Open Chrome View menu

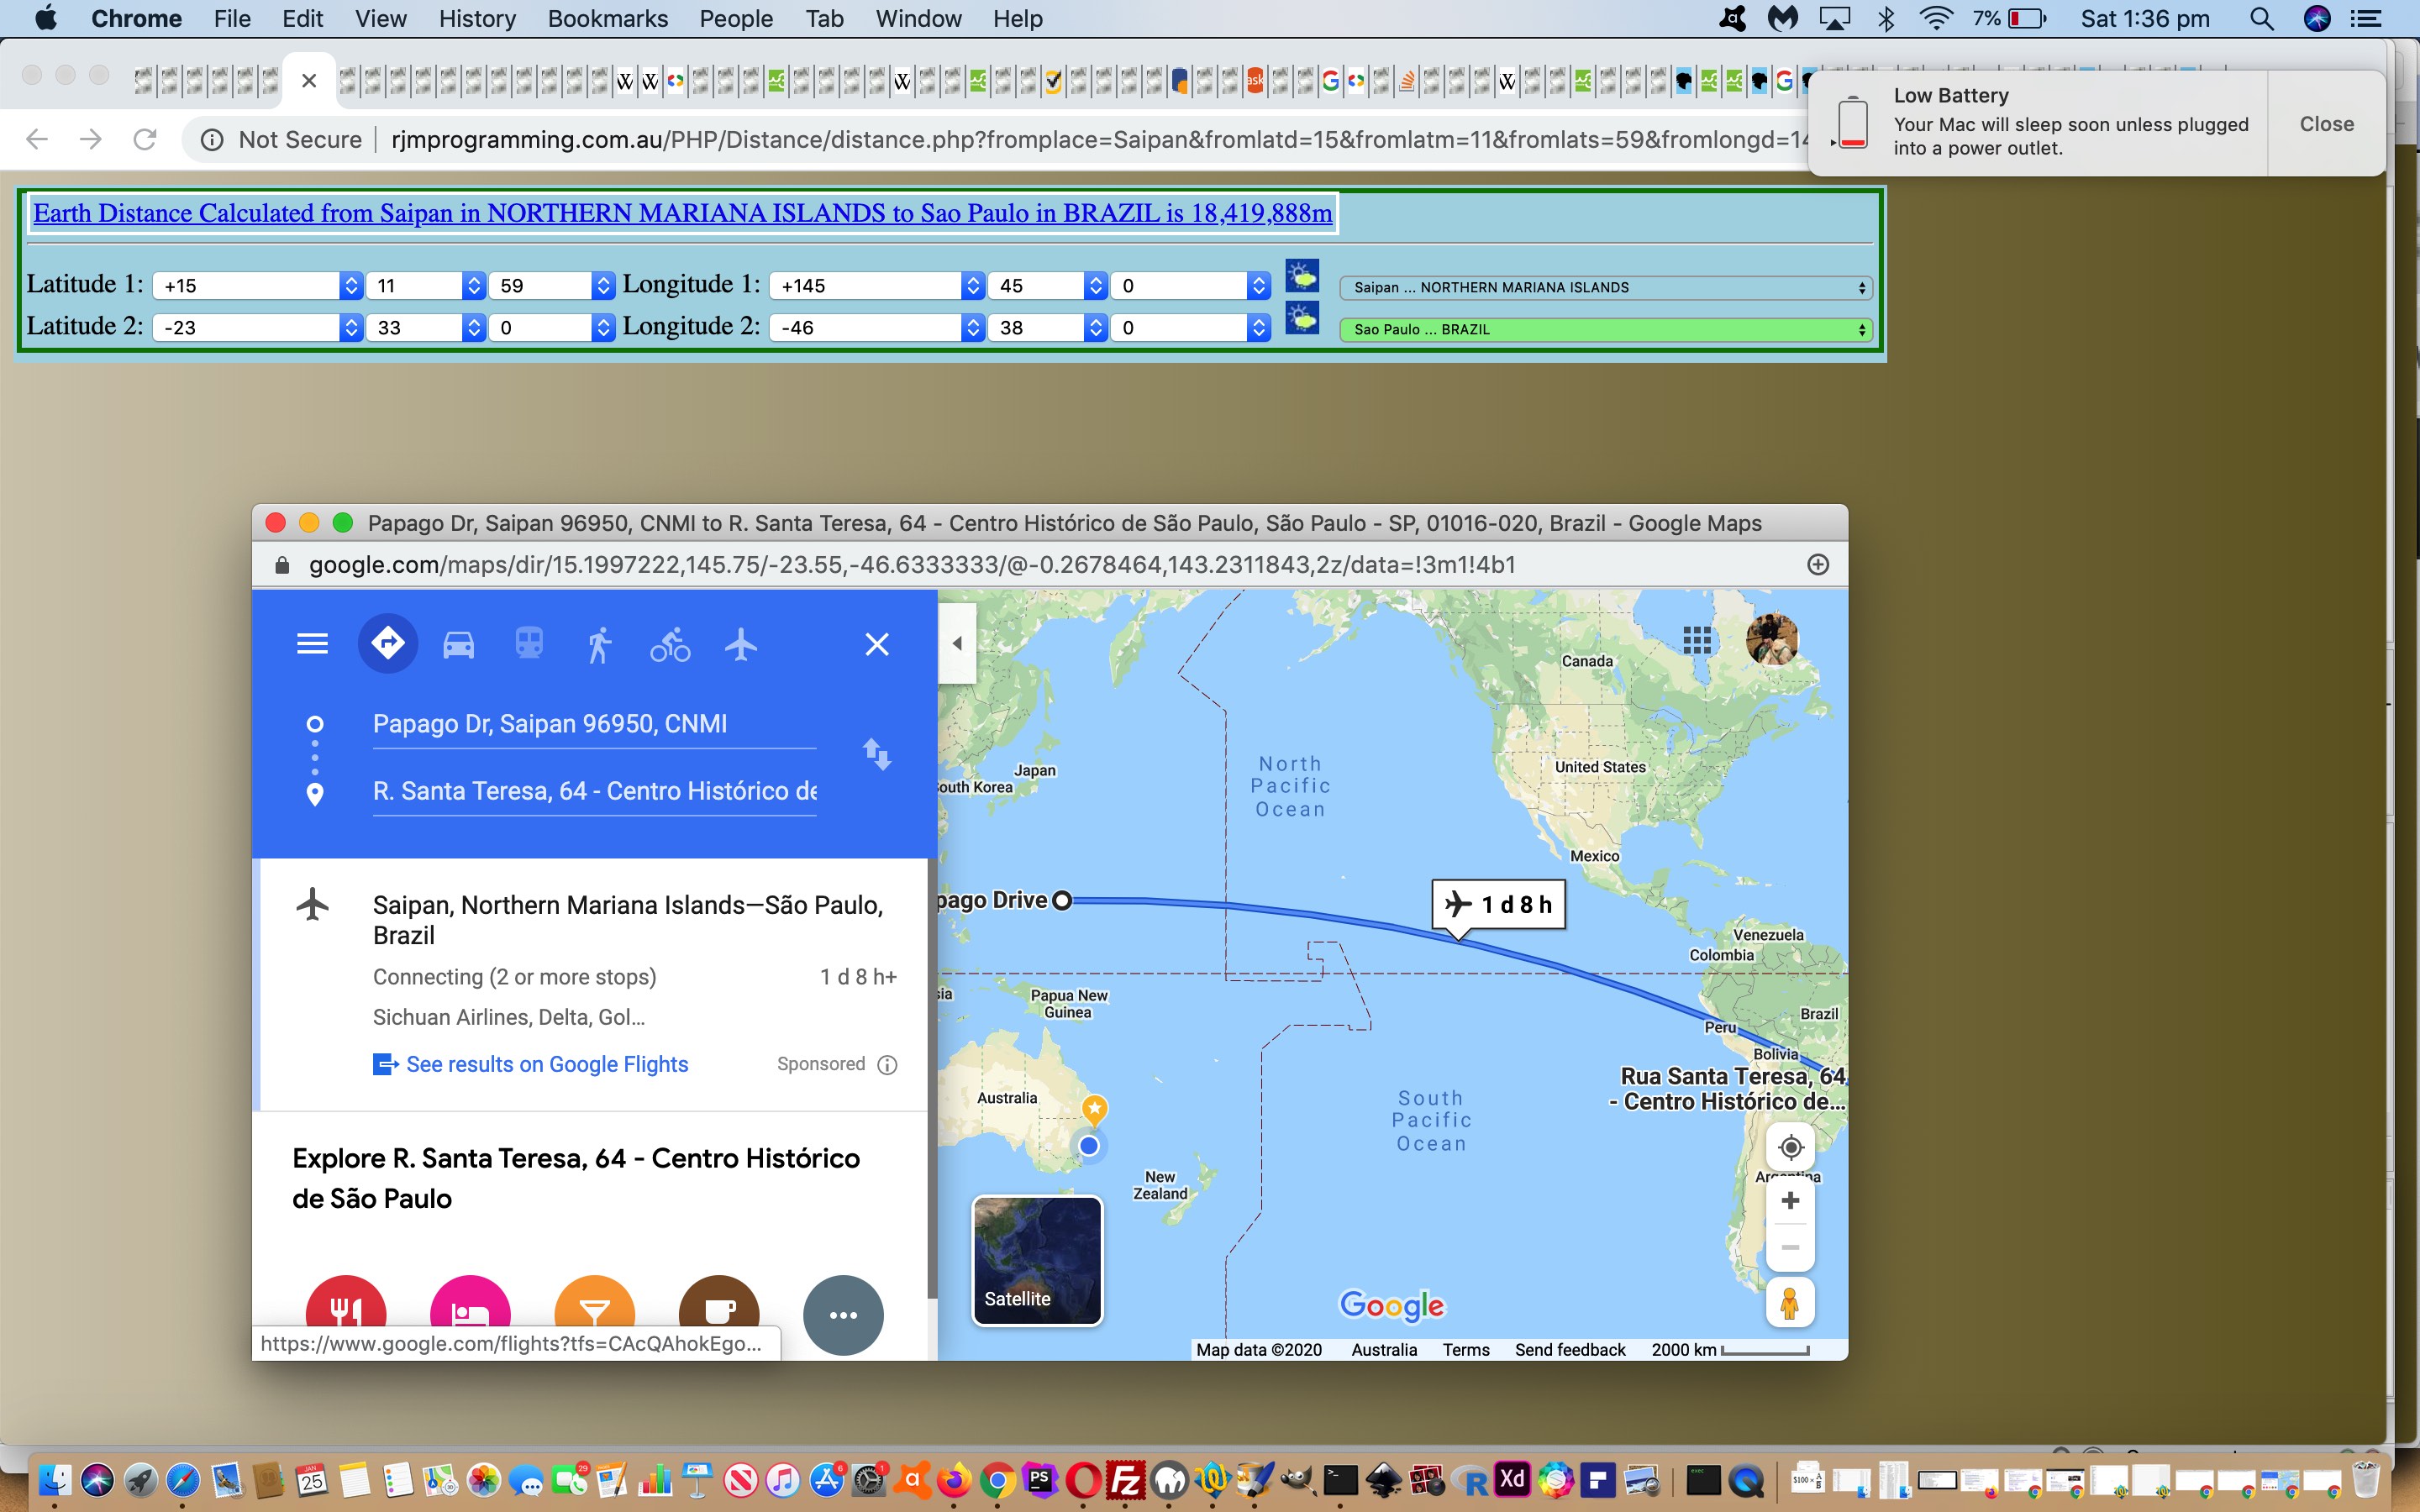381,19
